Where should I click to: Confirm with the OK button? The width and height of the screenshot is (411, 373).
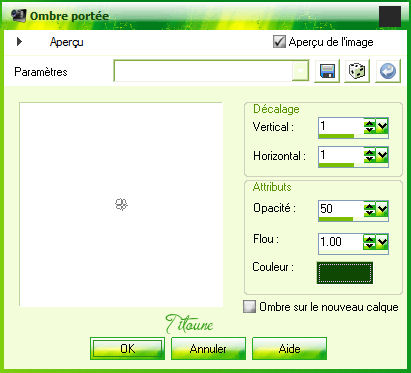[127, 349]
